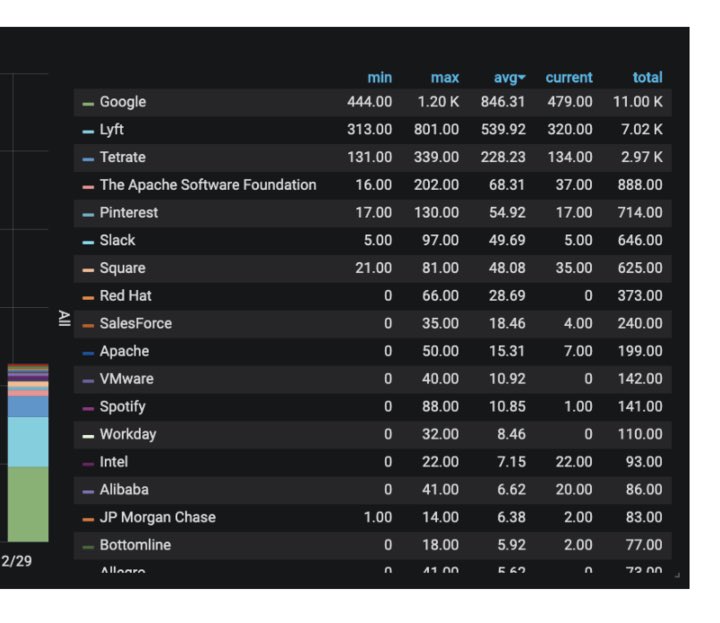Click the Alibaba series color swatch
Viewport: 720px width, 623px height.
click(88, 492)
